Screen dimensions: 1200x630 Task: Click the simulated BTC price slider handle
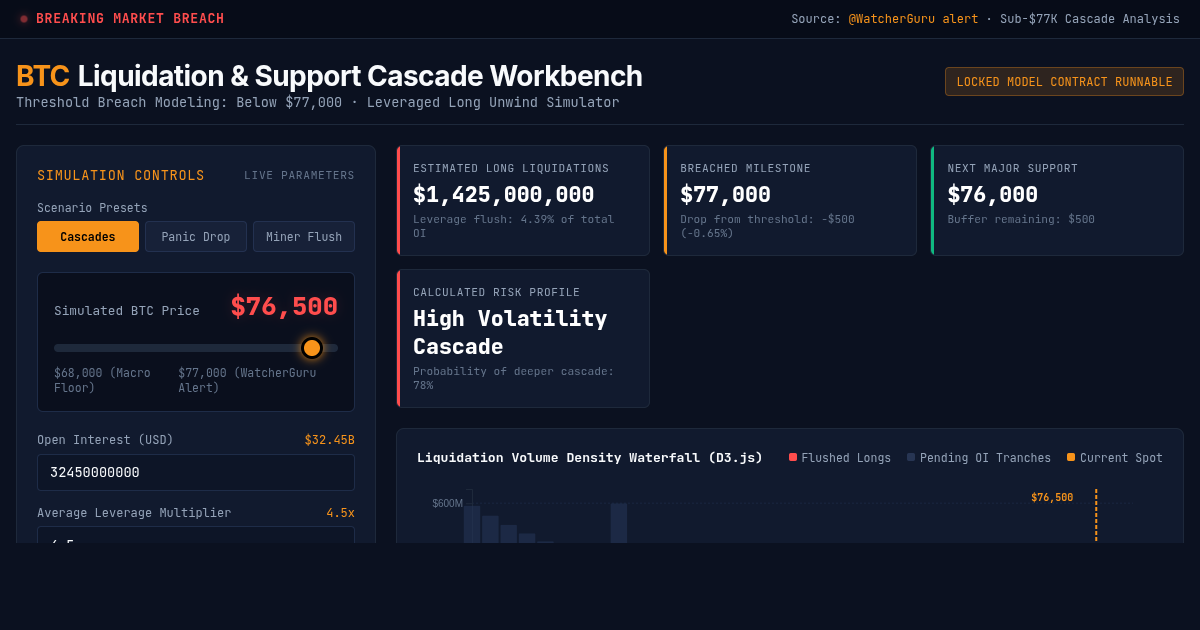312,348
